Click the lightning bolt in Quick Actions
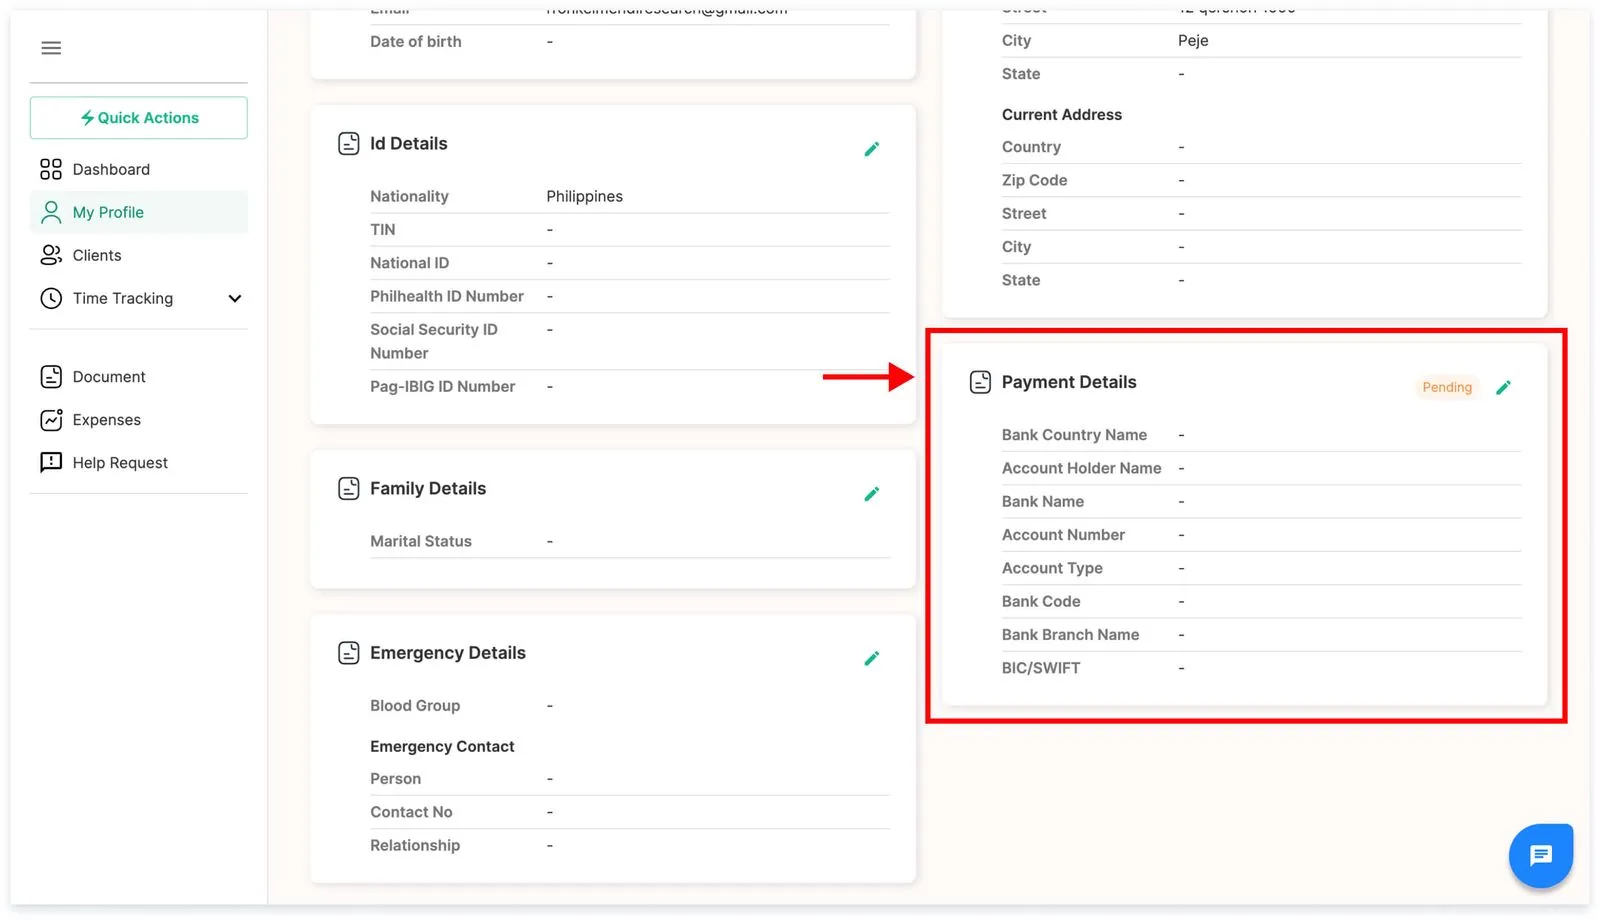 click(x=87, y=118)
